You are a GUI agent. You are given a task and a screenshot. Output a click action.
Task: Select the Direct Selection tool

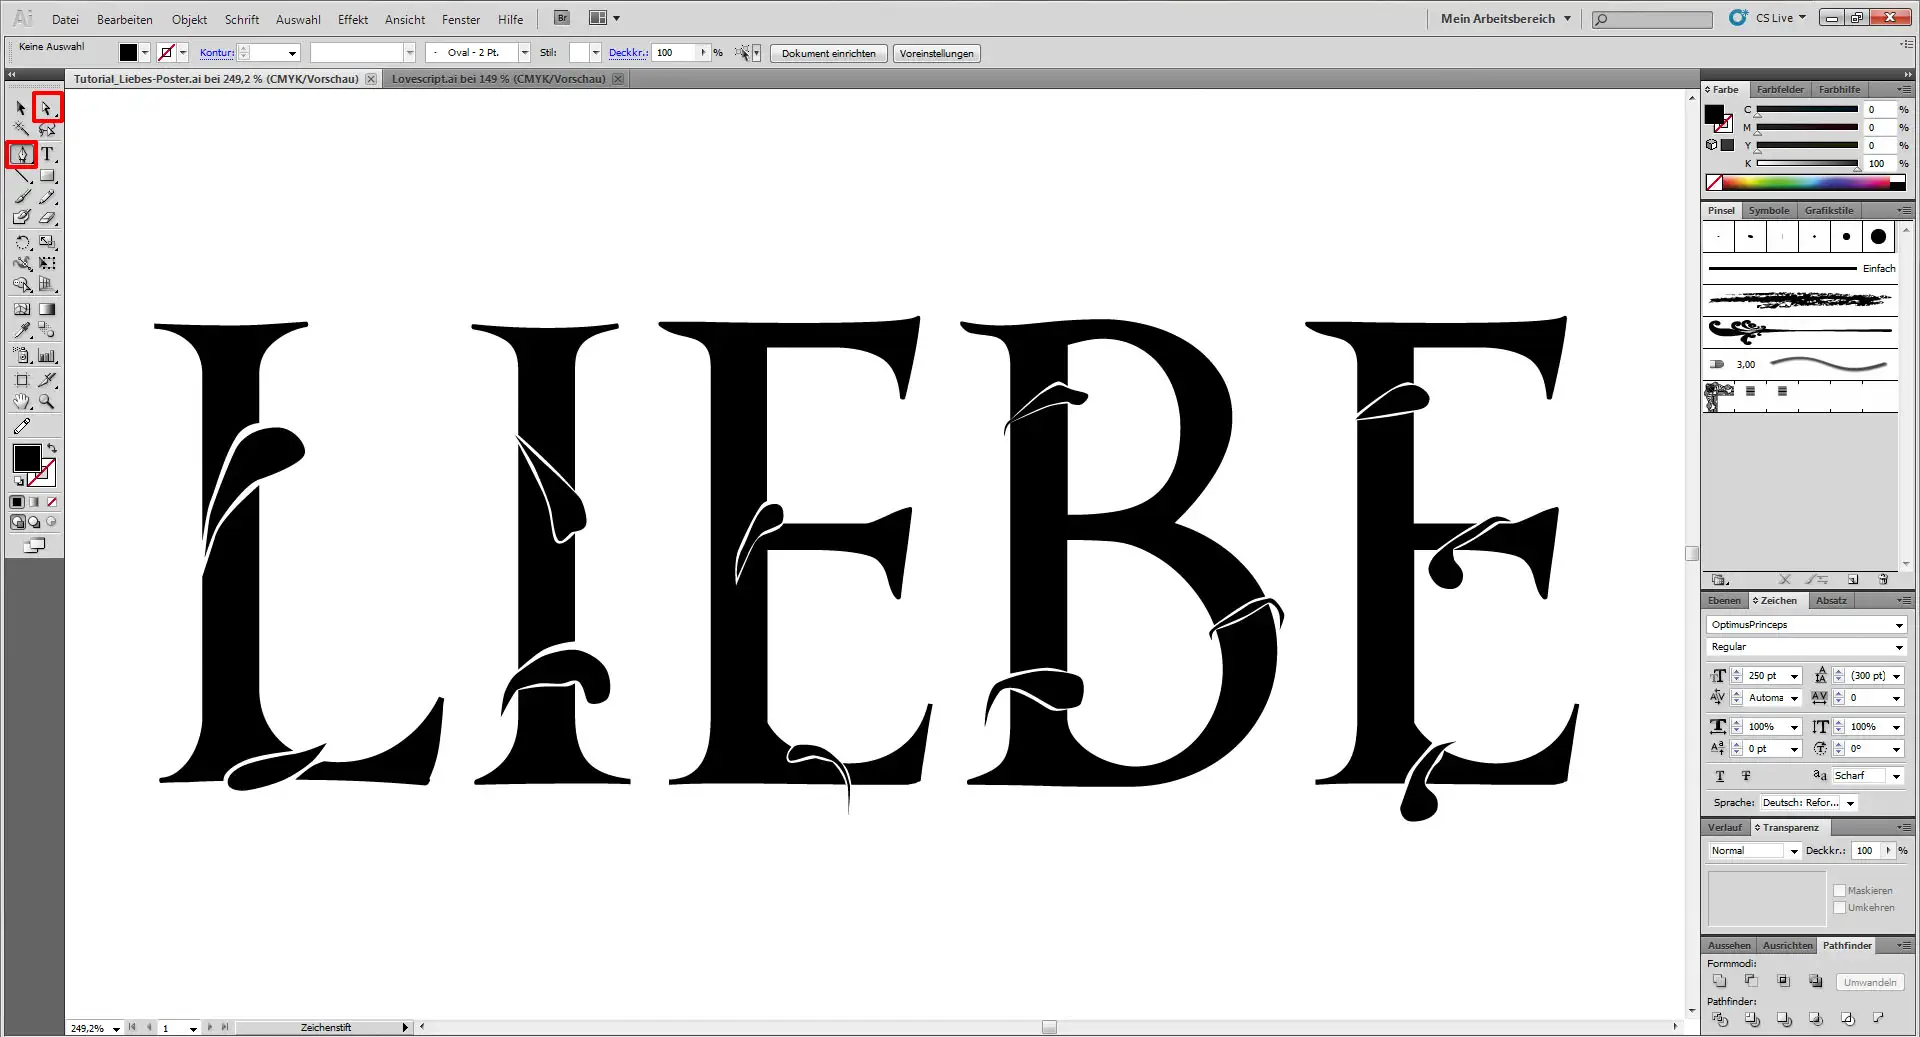coord(46,108)
